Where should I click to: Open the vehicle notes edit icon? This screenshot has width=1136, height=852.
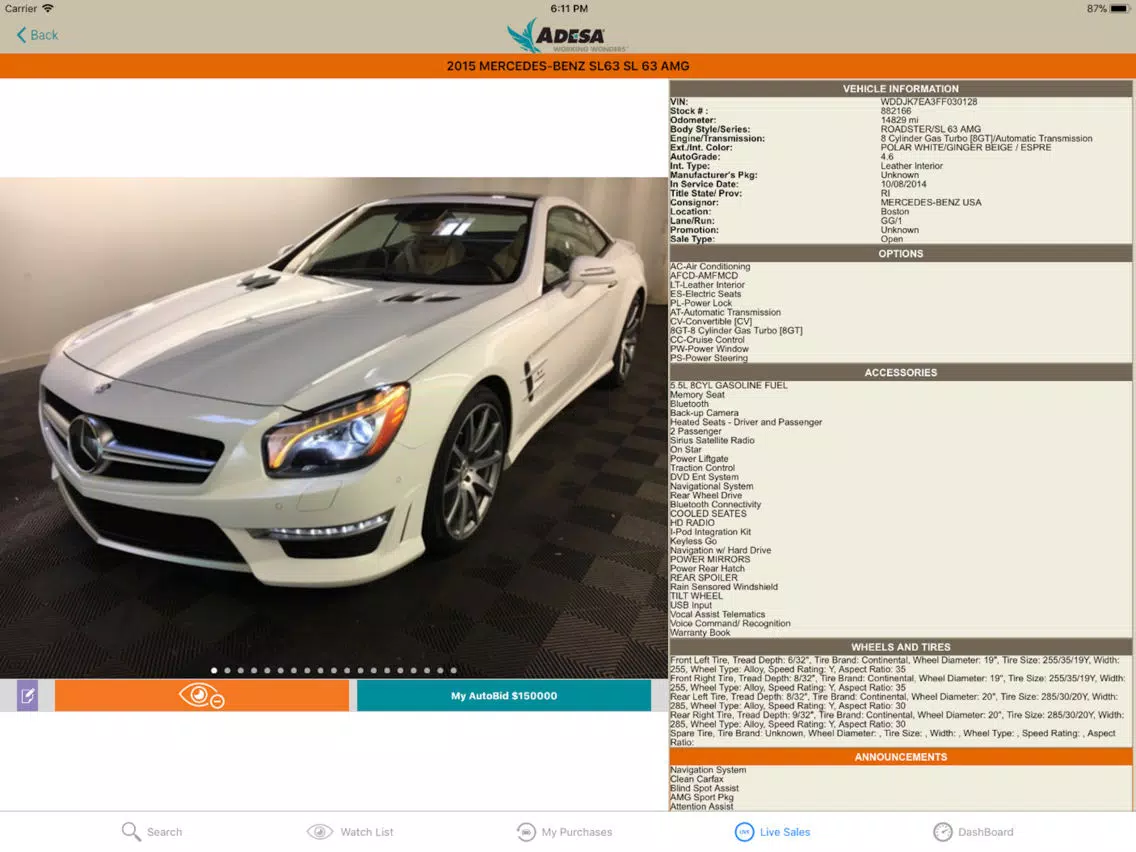click(x=28, y=696)
